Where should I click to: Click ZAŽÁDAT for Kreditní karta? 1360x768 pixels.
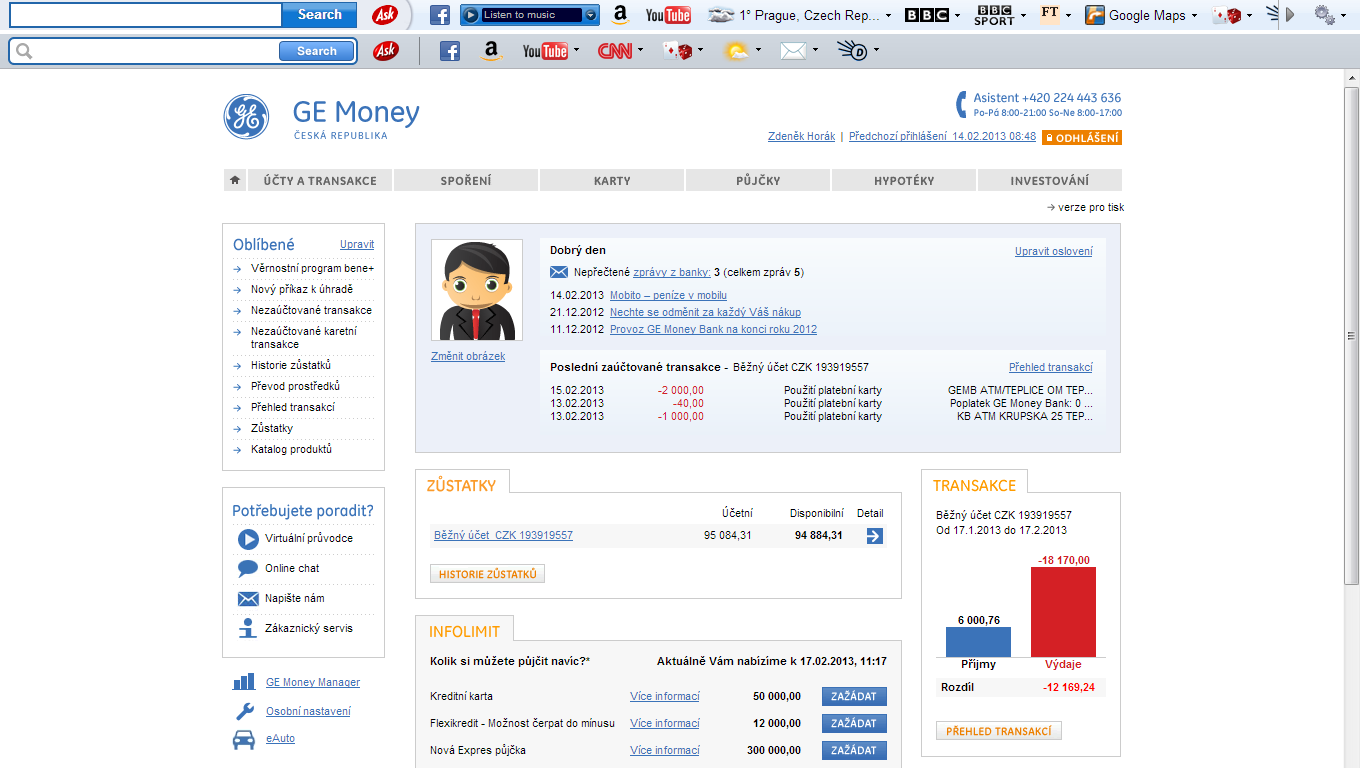[x=854, y=697]
